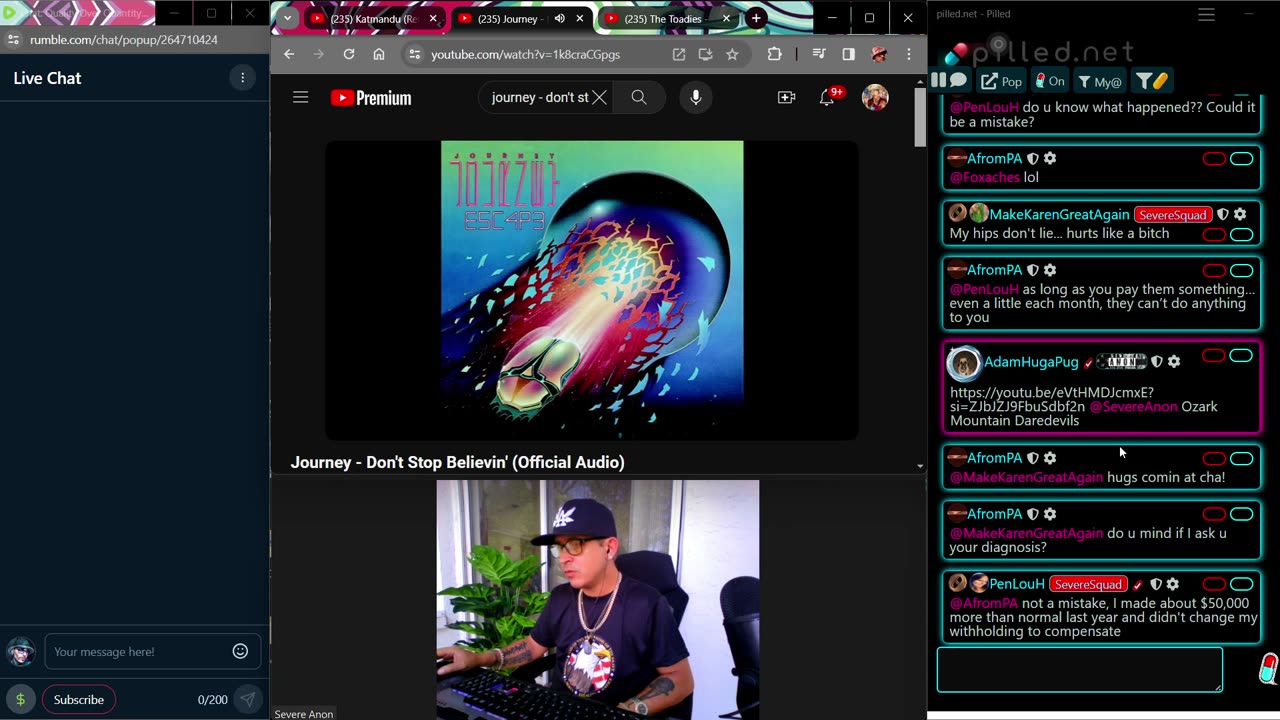
Task: Click Subscribe button in Rumble chat
Action: click(x=78, y=699)
